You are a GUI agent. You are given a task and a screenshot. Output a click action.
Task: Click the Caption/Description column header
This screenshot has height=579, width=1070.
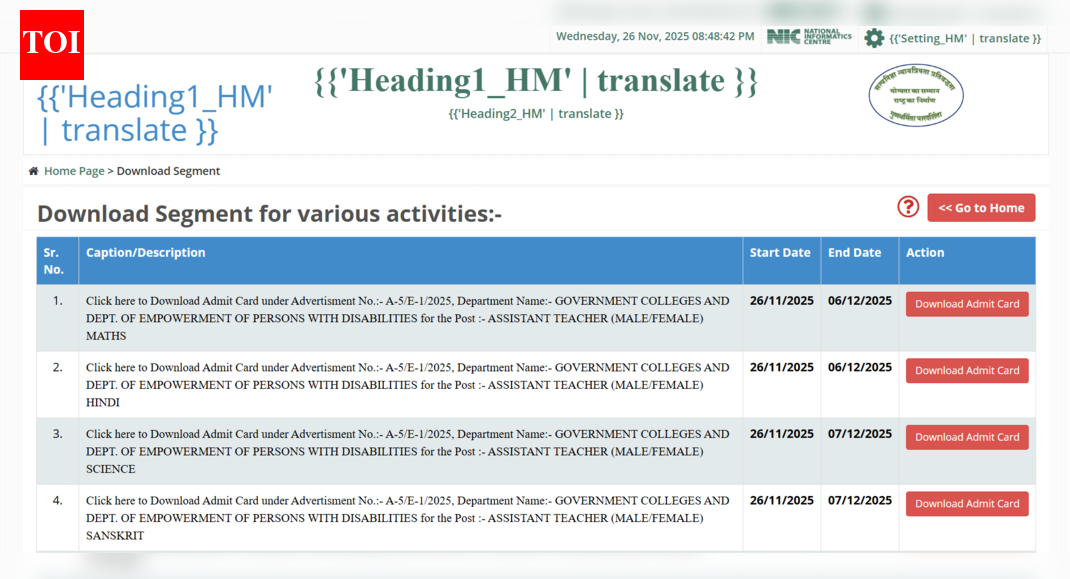pyautogui.click(x=145, y=253)
